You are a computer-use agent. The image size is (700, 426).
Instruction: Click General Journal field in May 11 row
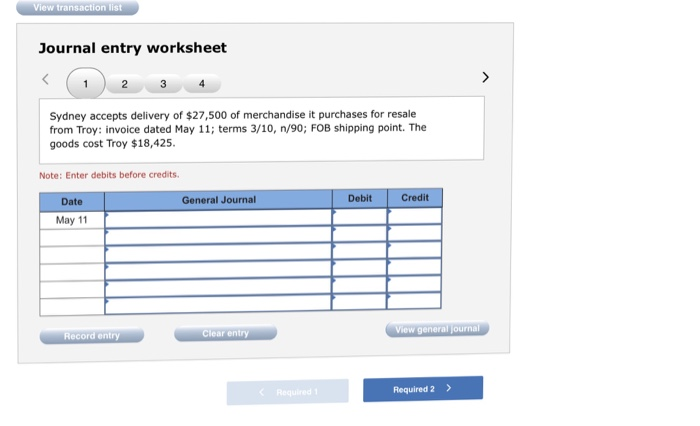(218, 219)
